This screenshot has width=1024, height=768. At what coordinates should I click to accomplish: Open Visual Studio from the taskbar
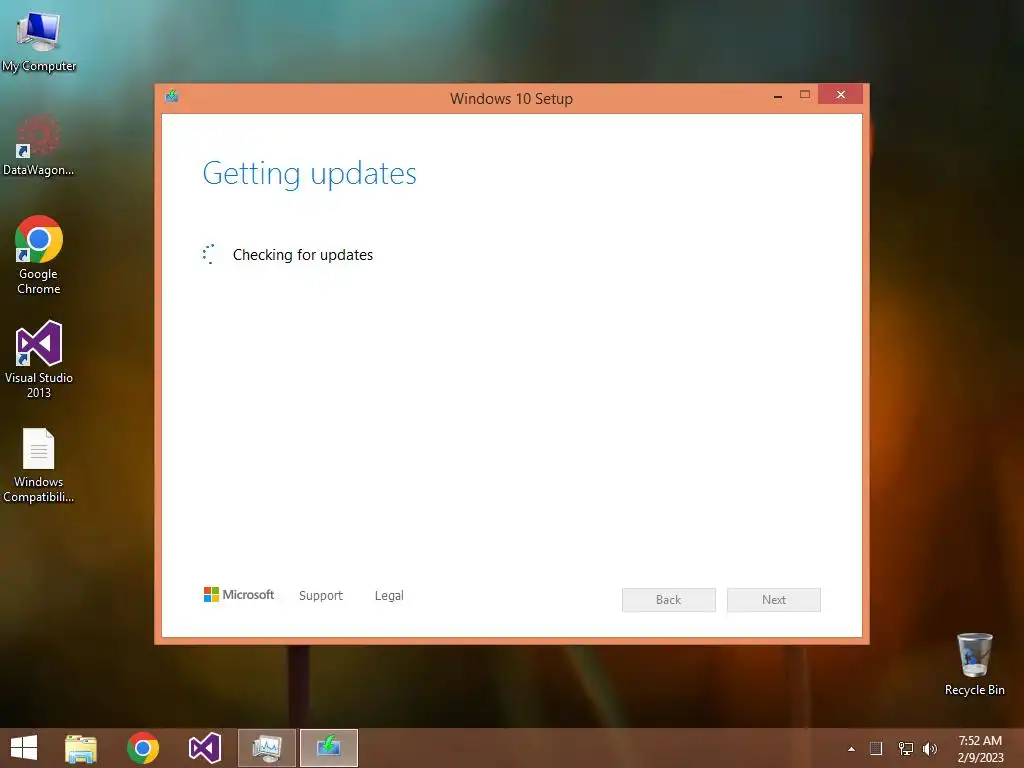(x=205, y=748)
